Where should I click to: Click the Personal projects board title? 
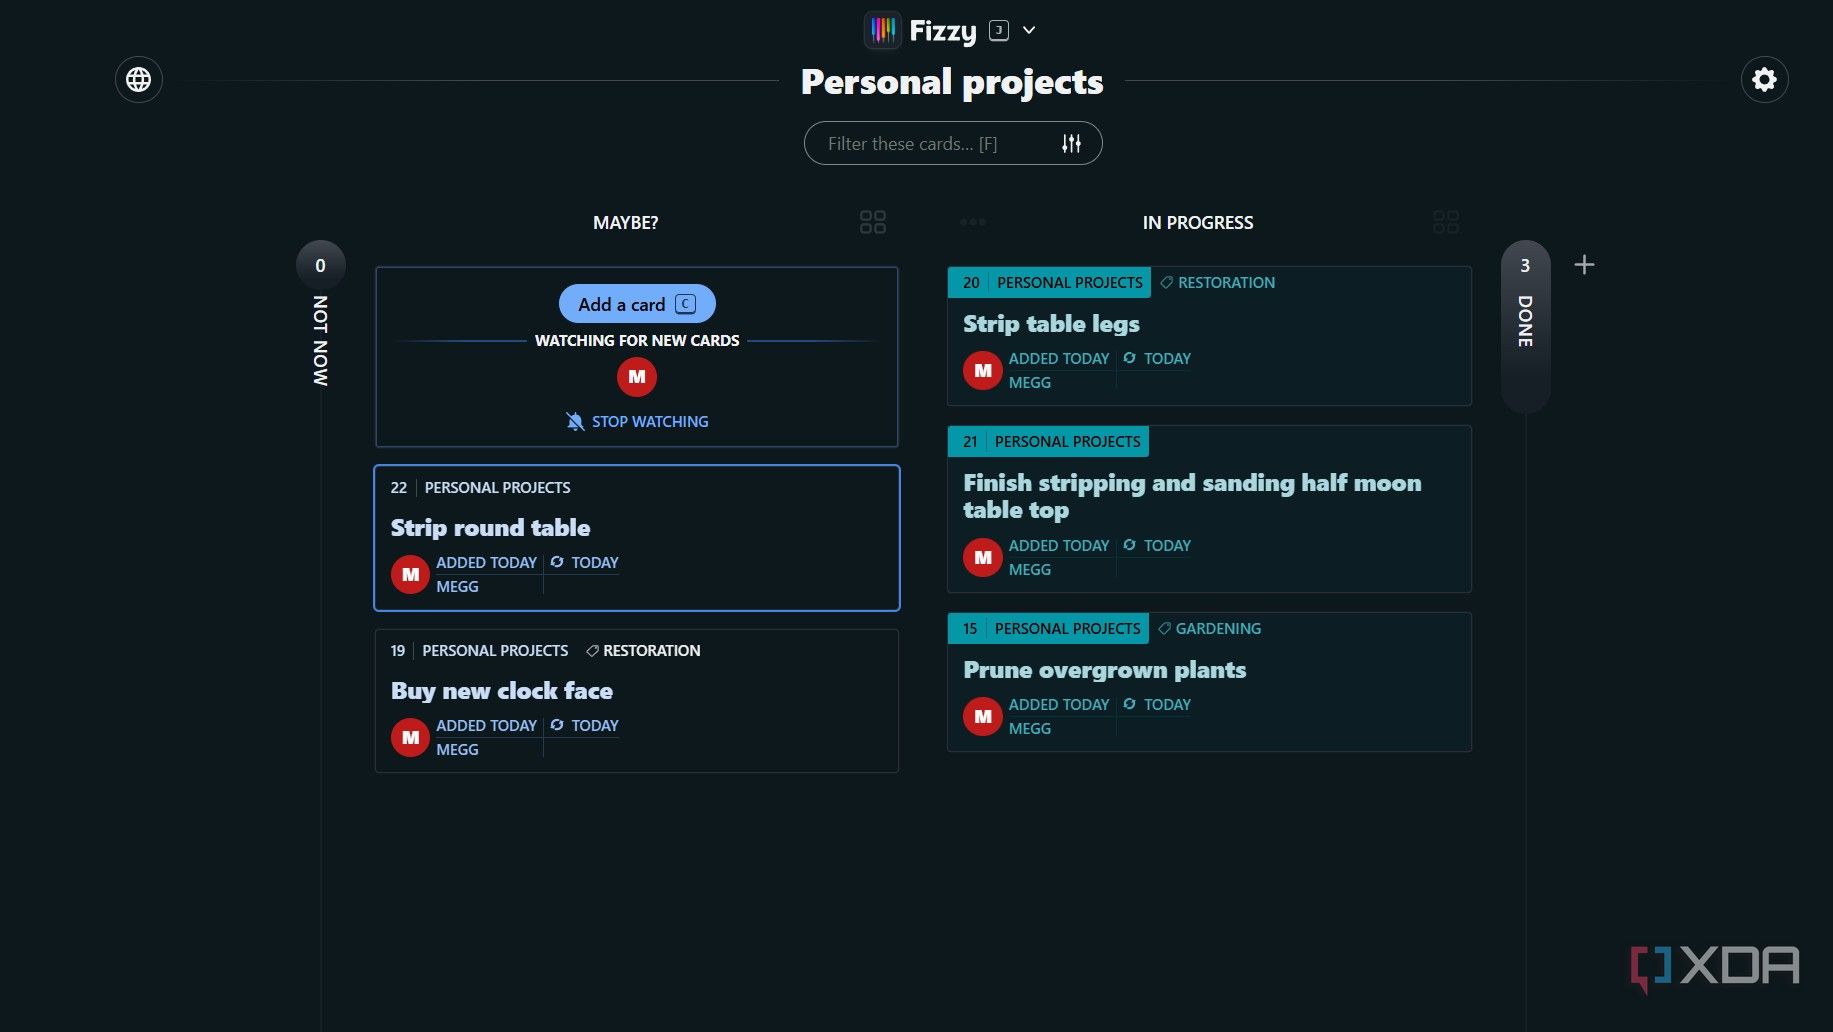coord(952,82)
